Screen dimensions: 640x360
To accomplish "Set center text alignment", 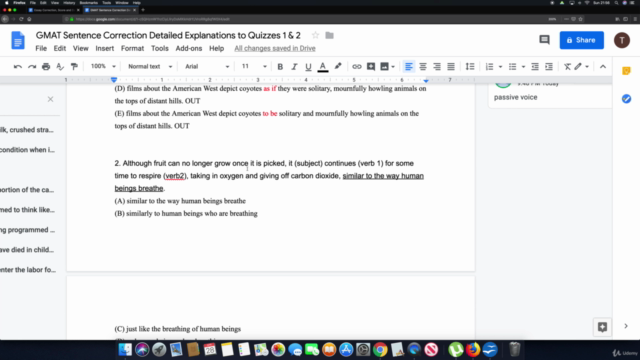I will tap(423, 67).
